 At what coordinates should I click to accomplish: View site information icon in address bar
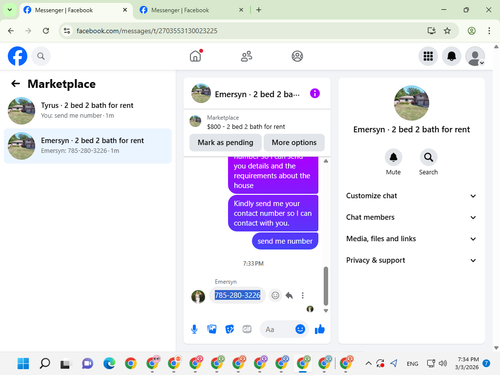click(x=67, y=31)
